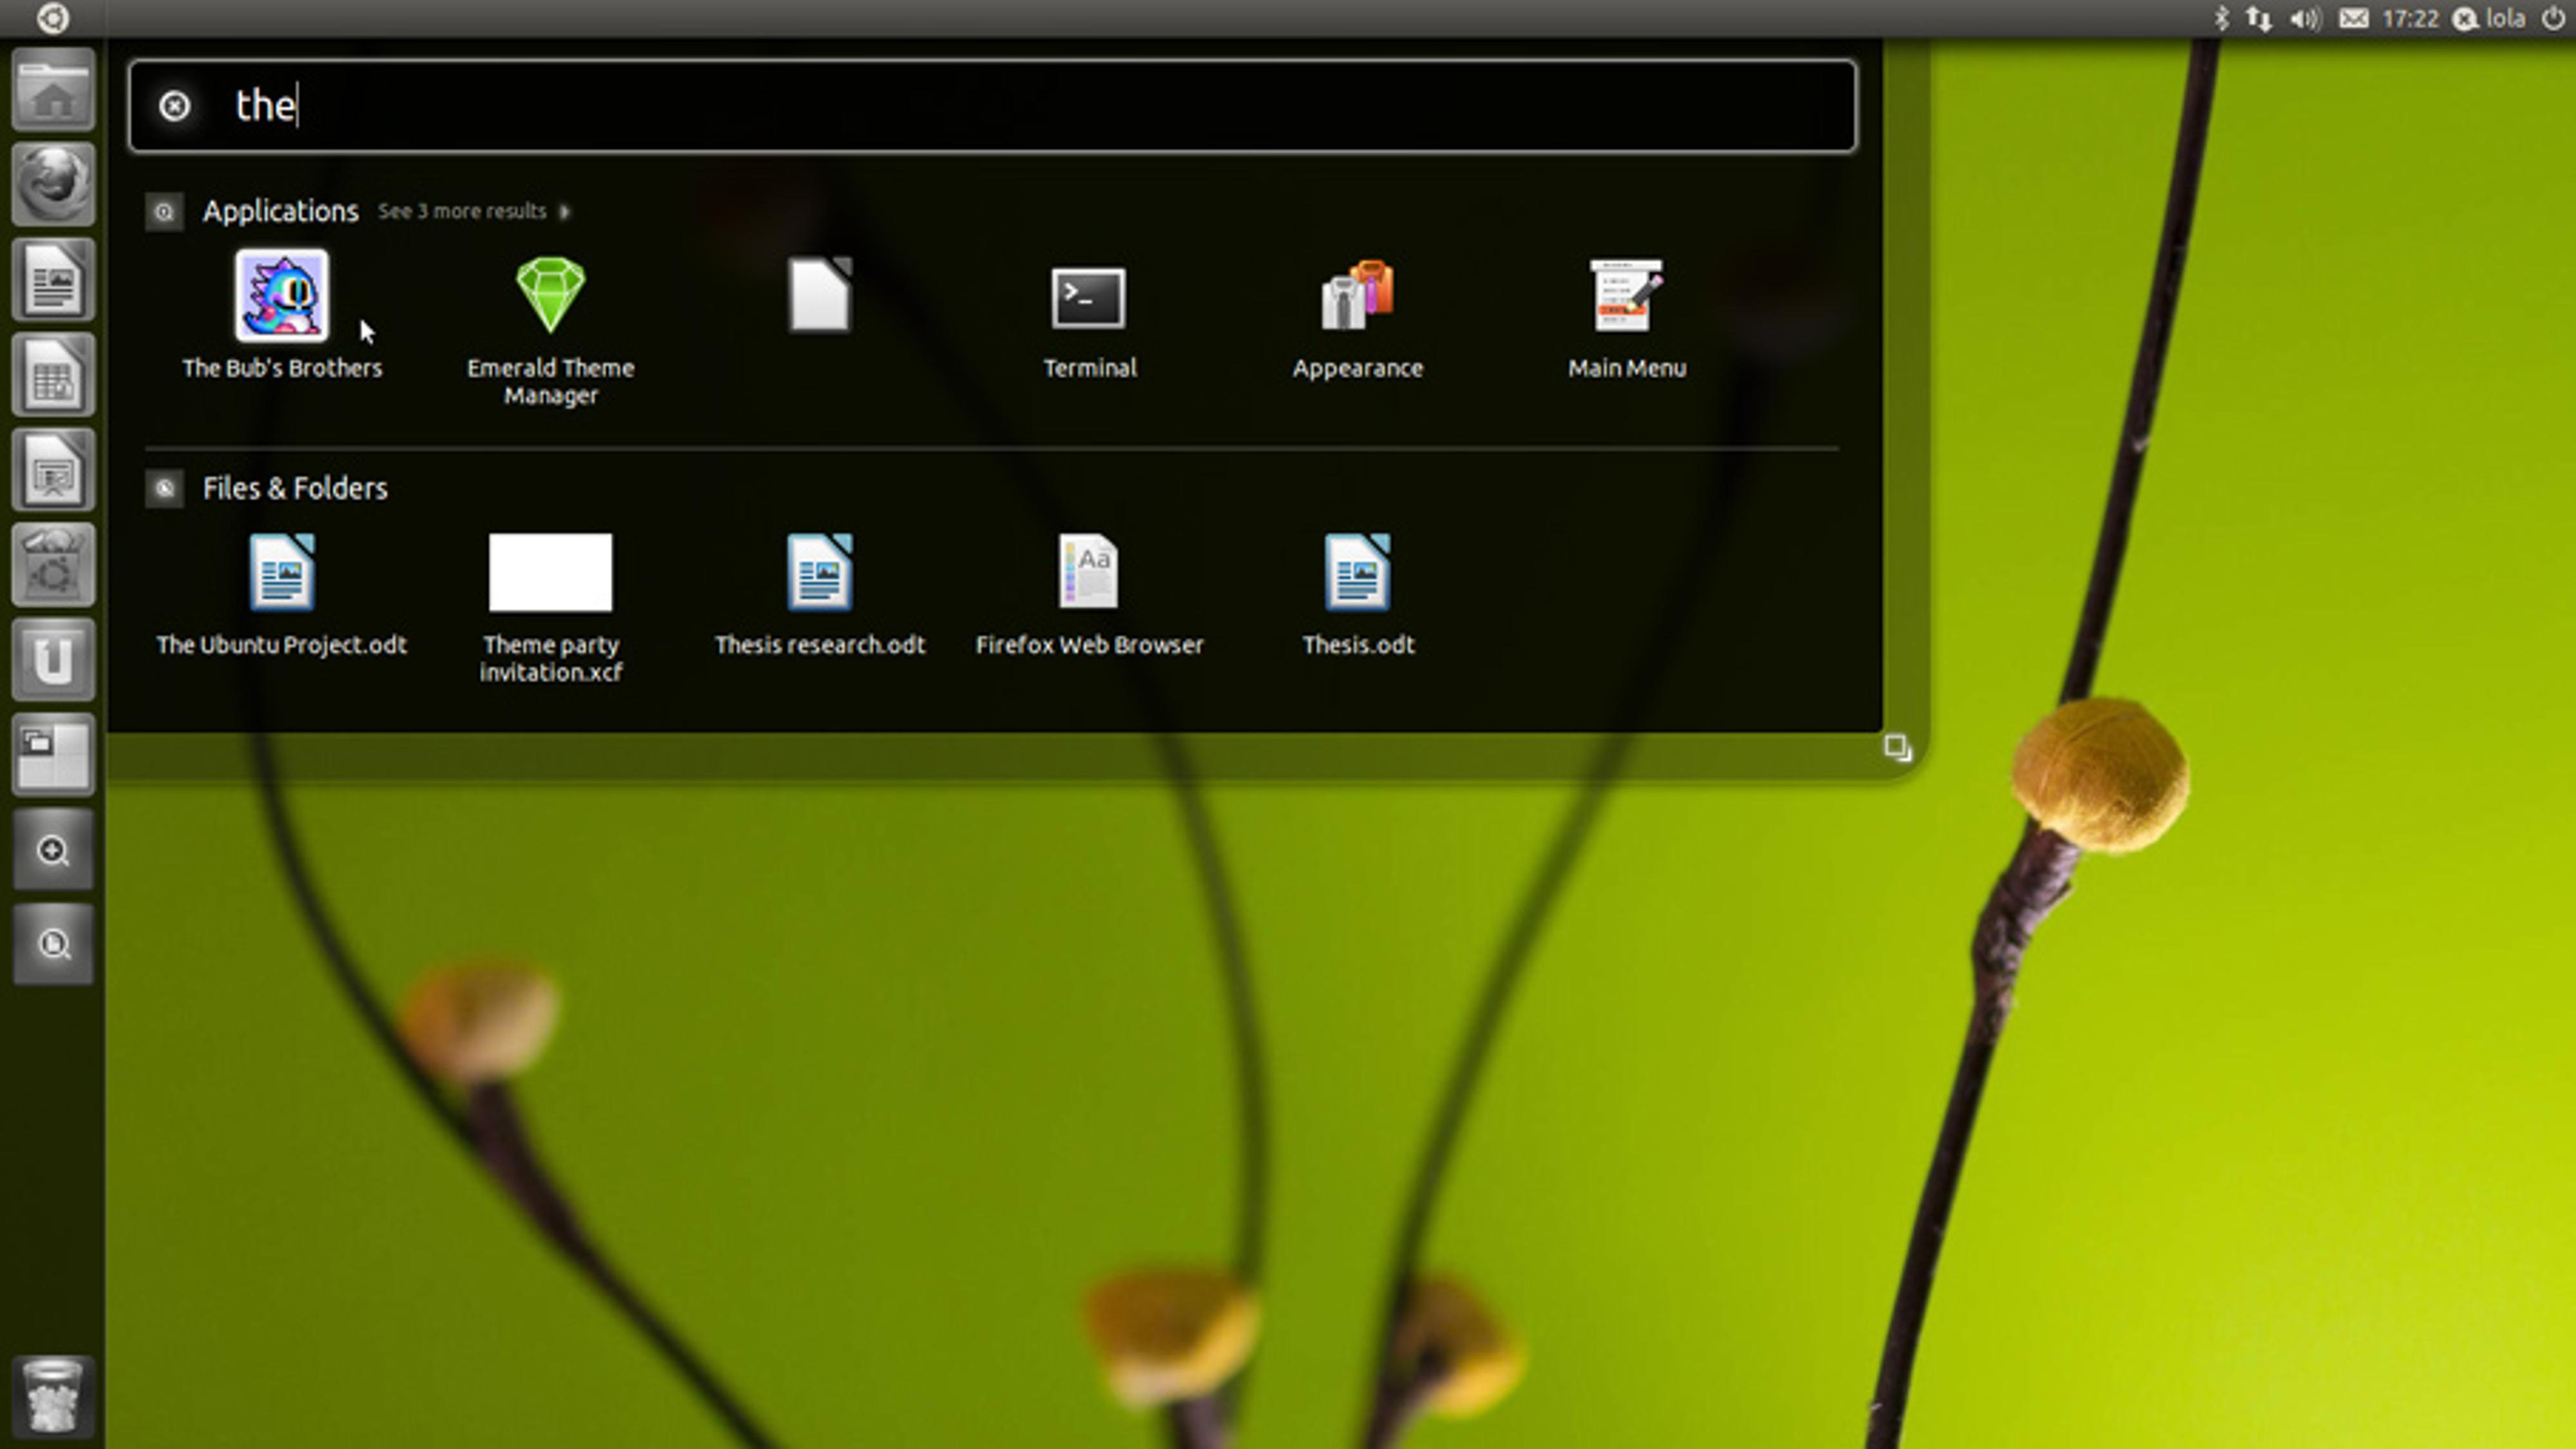Viewport: 2576px width, 1449px height.
Task: Launch Firefox from the launcher
Action: (x=54, y=185)
